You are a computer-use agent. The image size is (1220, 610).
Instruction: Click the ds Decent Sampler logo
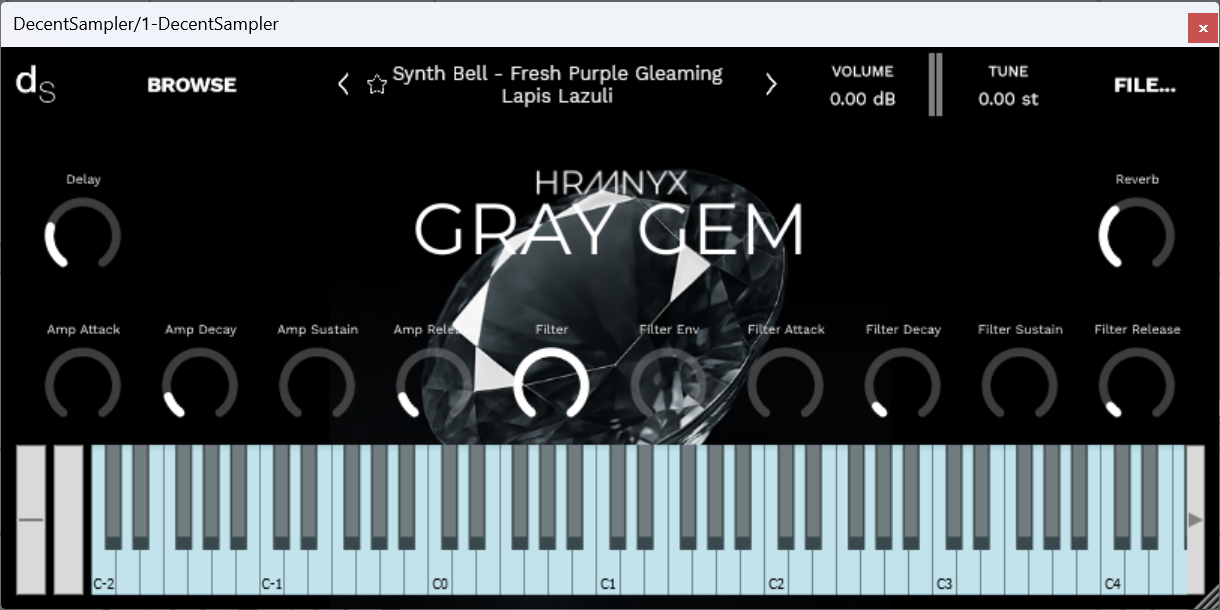click(x=34, y=84)
